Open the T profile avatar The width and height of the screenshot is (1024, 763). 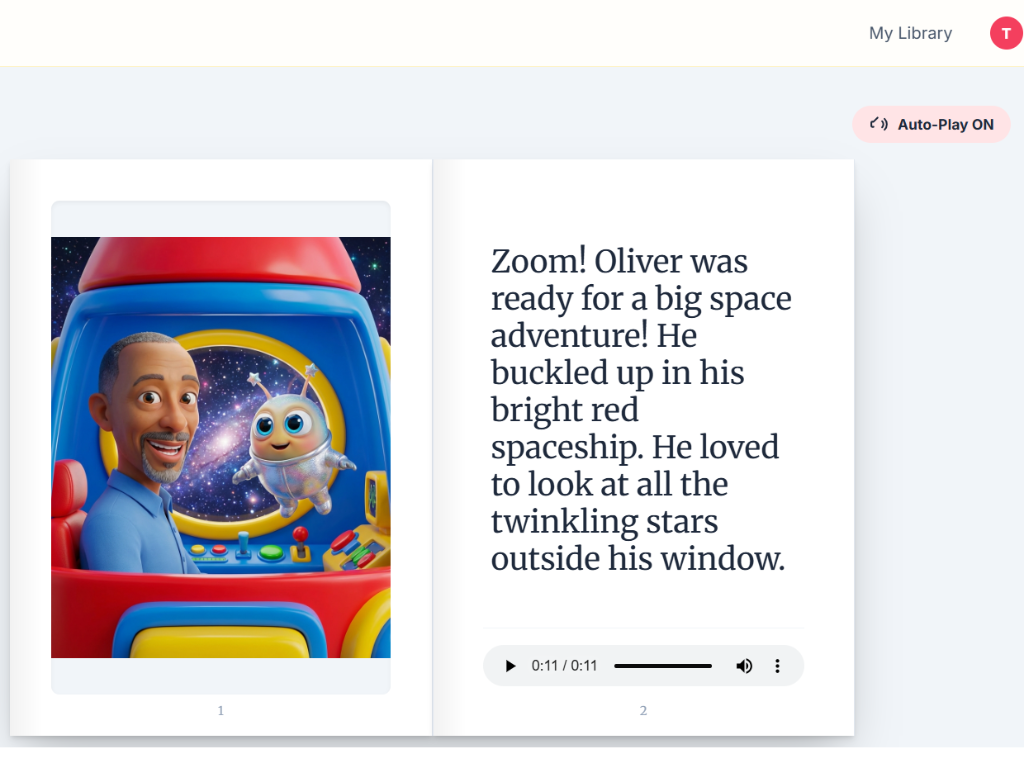[x=1005, y=32]
